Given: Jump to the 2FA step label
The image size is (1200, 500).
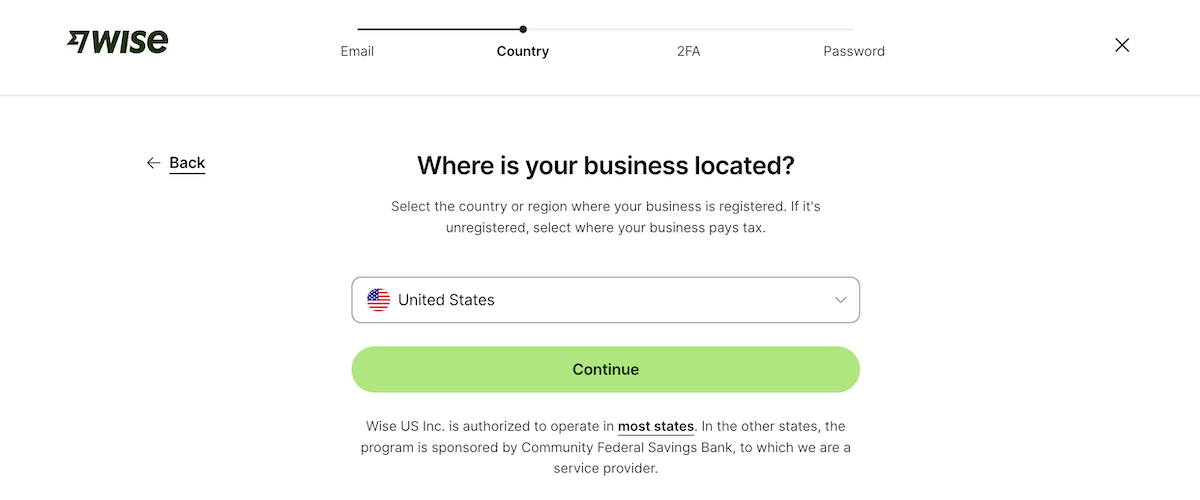Looking at the screenshot, I should (x=688, y=51).
